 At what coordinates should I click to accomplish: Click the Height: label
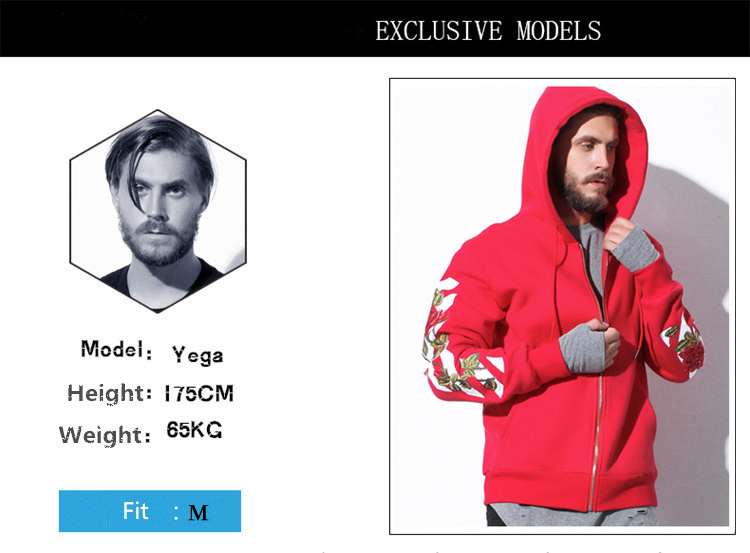(110, 393)
